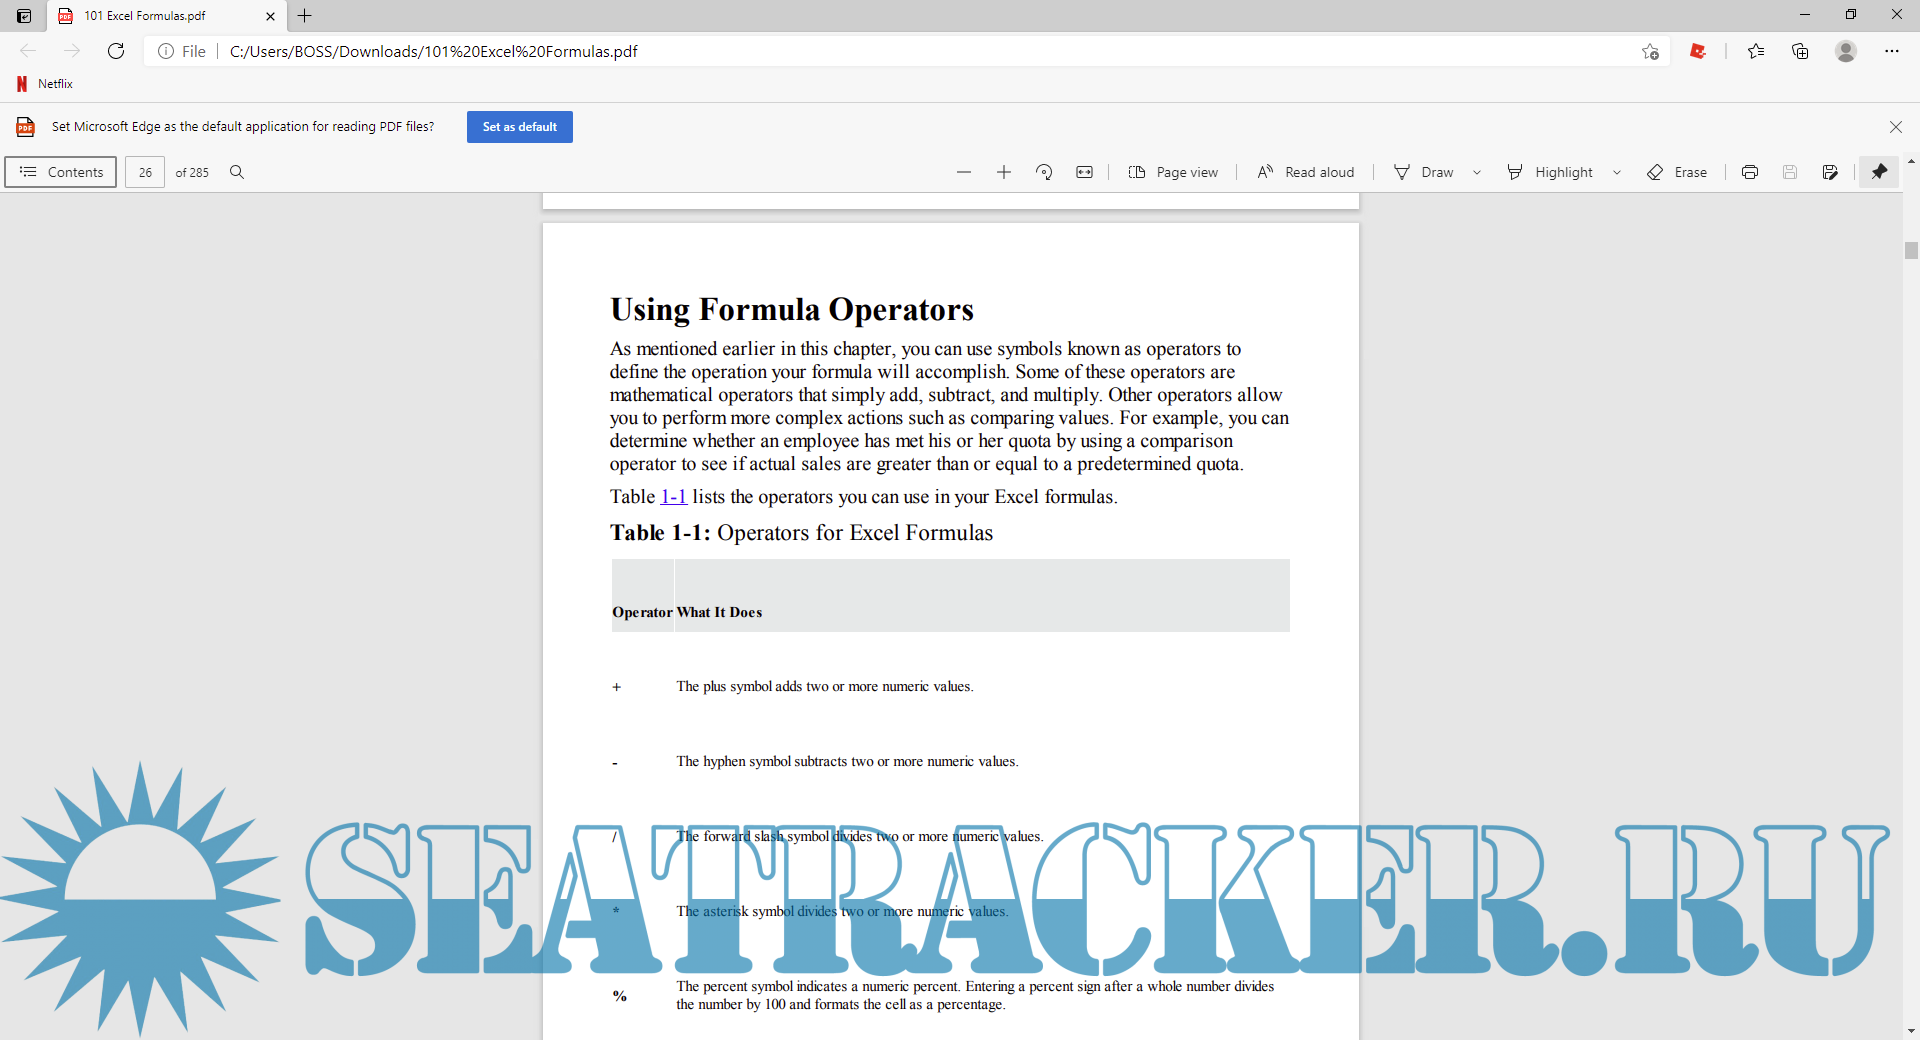
Task: Rotate the PDF page
Action: click(x=1044, y=172)
